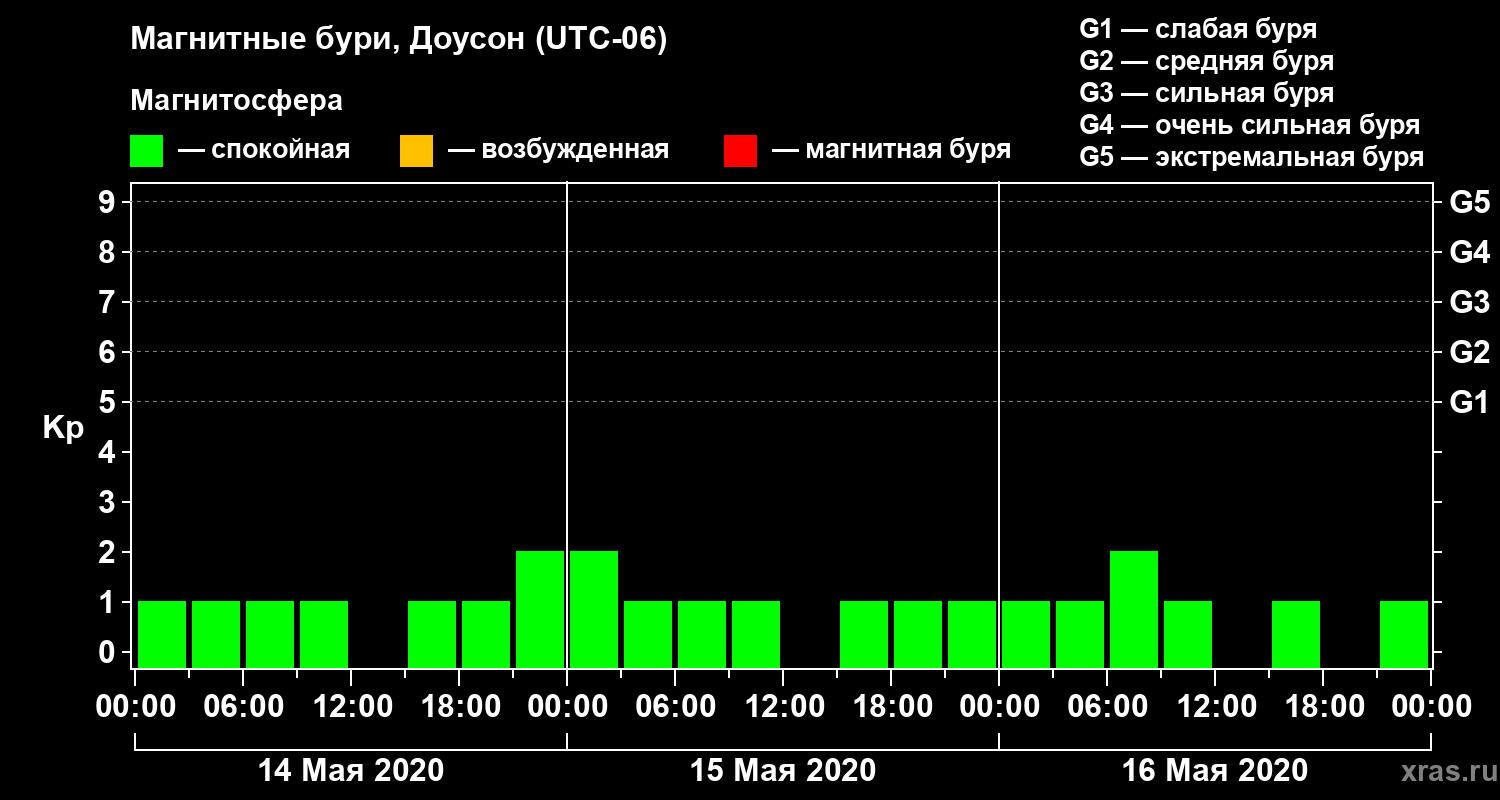Click 'G3 — сильная буря' legend line
The width and height of the screenshot is (1500, 800).
click(1206, 93)
